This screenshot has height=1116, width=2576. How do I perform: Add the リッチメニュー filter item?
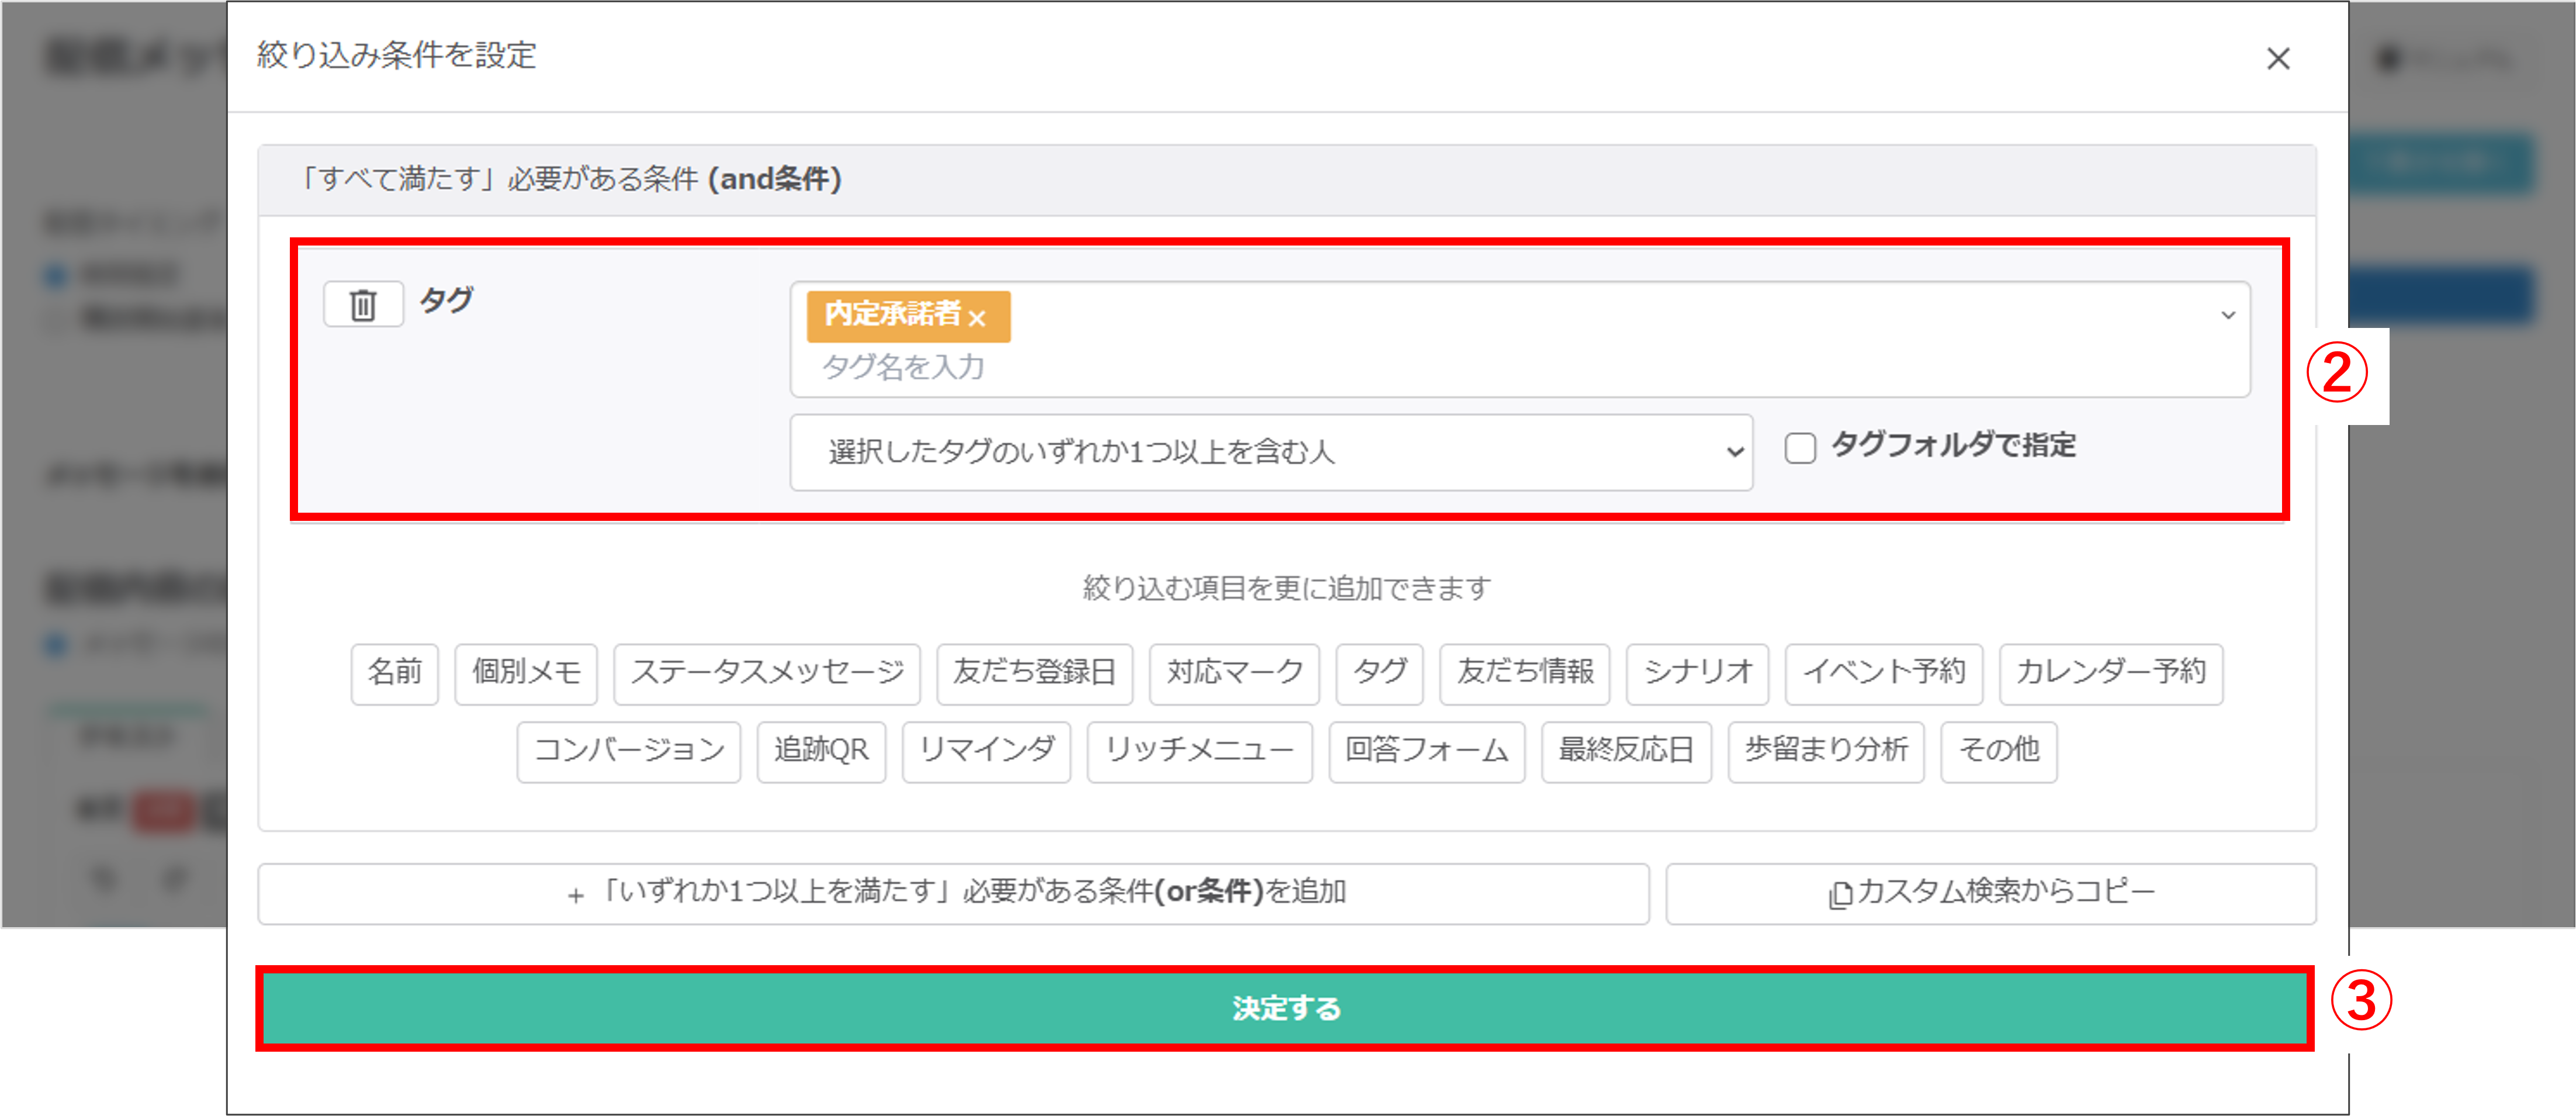1198,751
